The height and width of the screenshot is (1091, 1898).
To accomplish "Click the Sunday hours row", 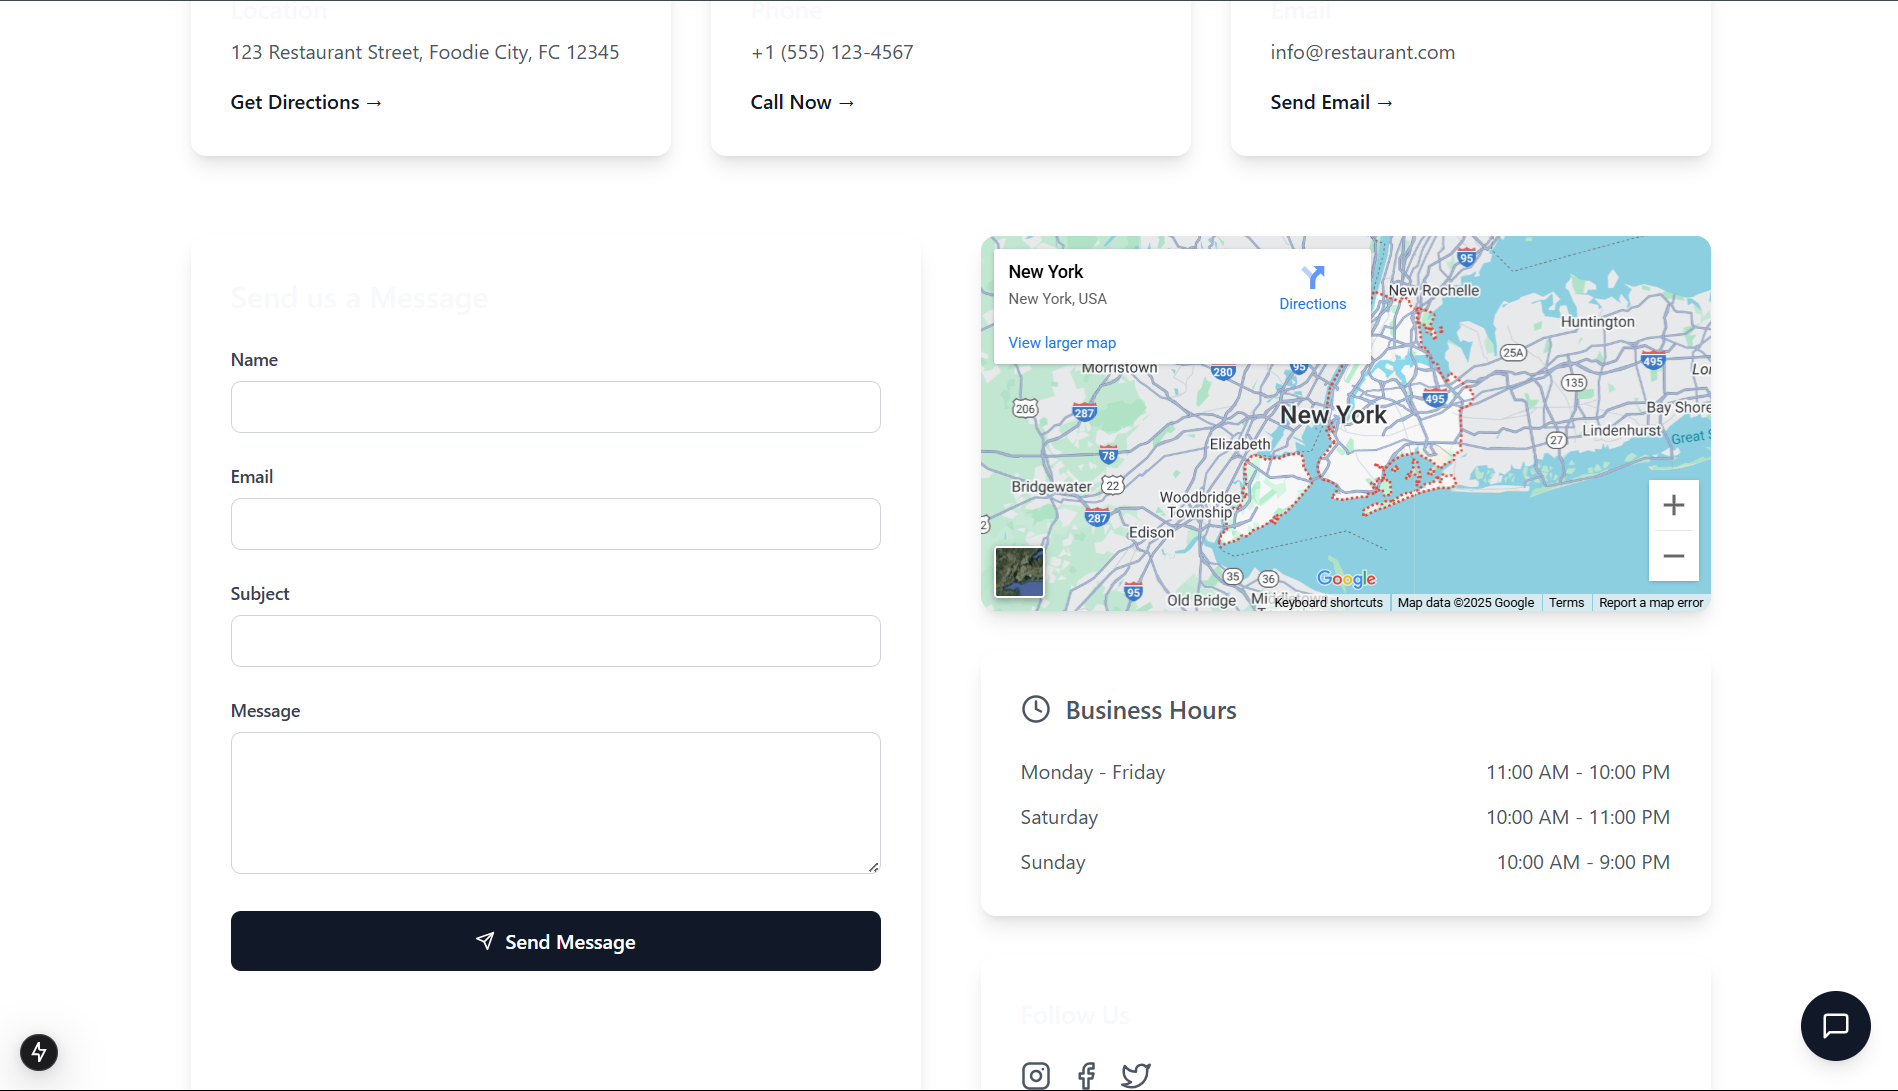I will click(1345, 862).
